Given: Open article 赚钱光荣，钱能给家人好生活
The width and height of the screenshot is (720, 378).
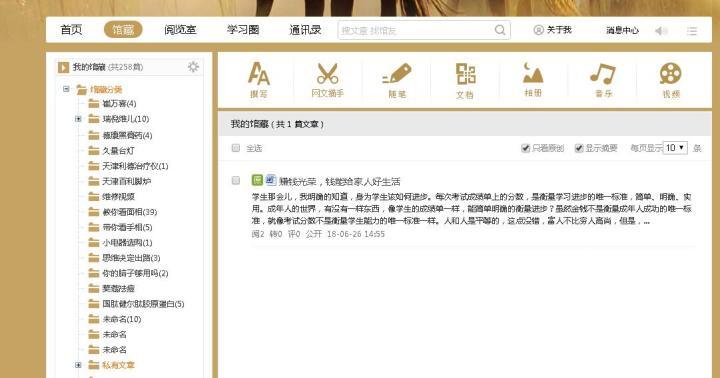Looking at the screenshot, I should (340, 181).
